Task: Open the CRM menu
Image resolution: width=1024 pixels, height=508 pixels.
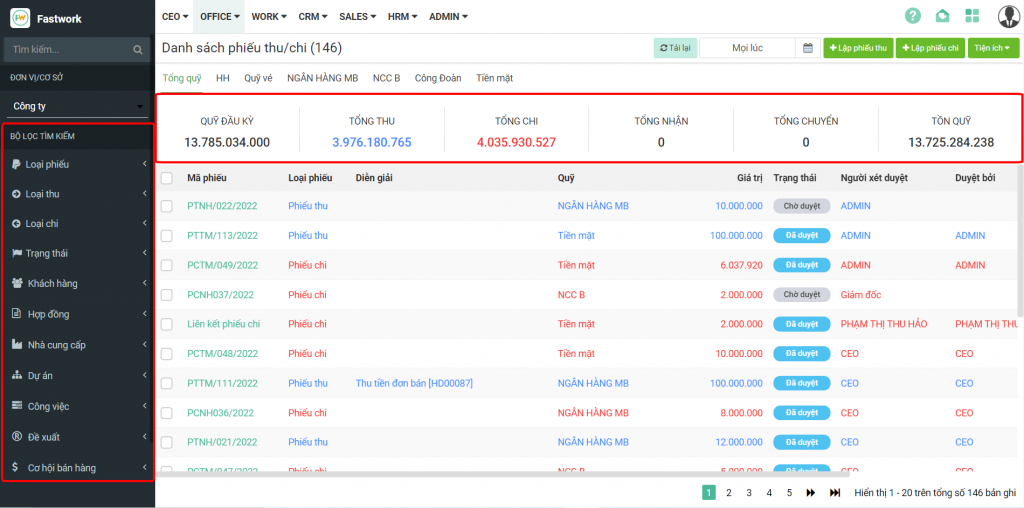Action: [312, 16]
